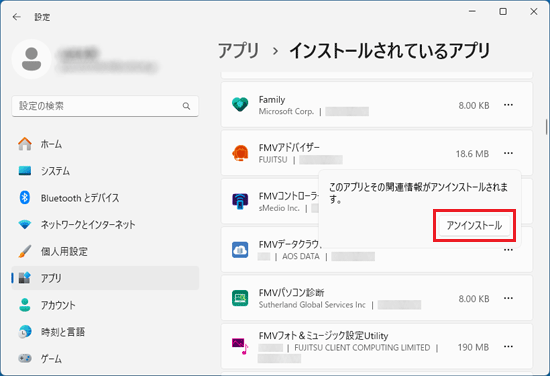Click the user profile avatar icon
Viewport: 550px width, 376px height.
tap(32, 59)
